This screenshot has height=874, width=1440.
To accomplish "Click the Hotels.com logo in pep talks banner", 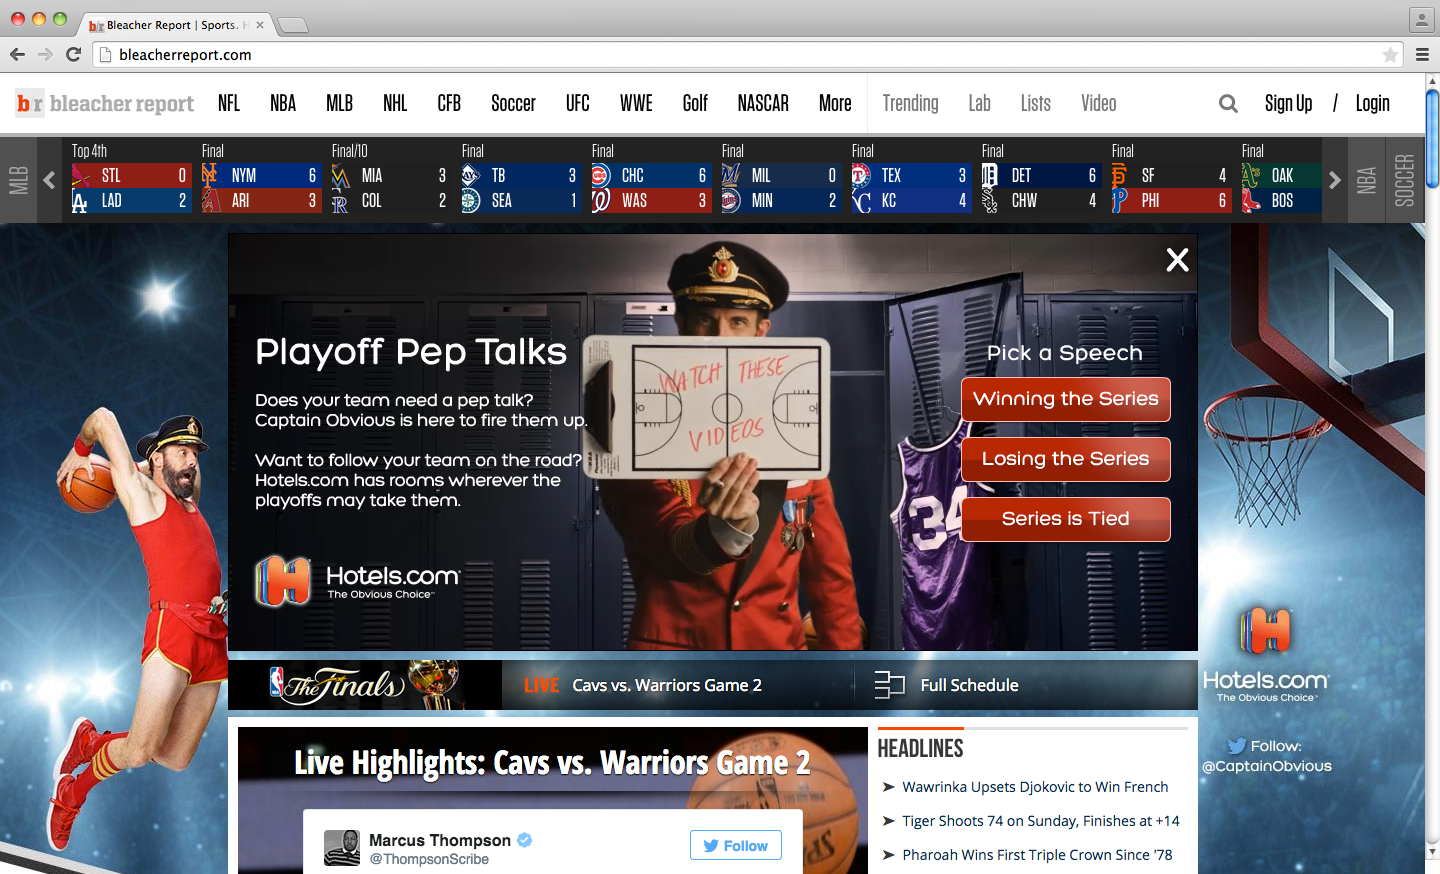I will pyautogui.click(x=357, y=581).
